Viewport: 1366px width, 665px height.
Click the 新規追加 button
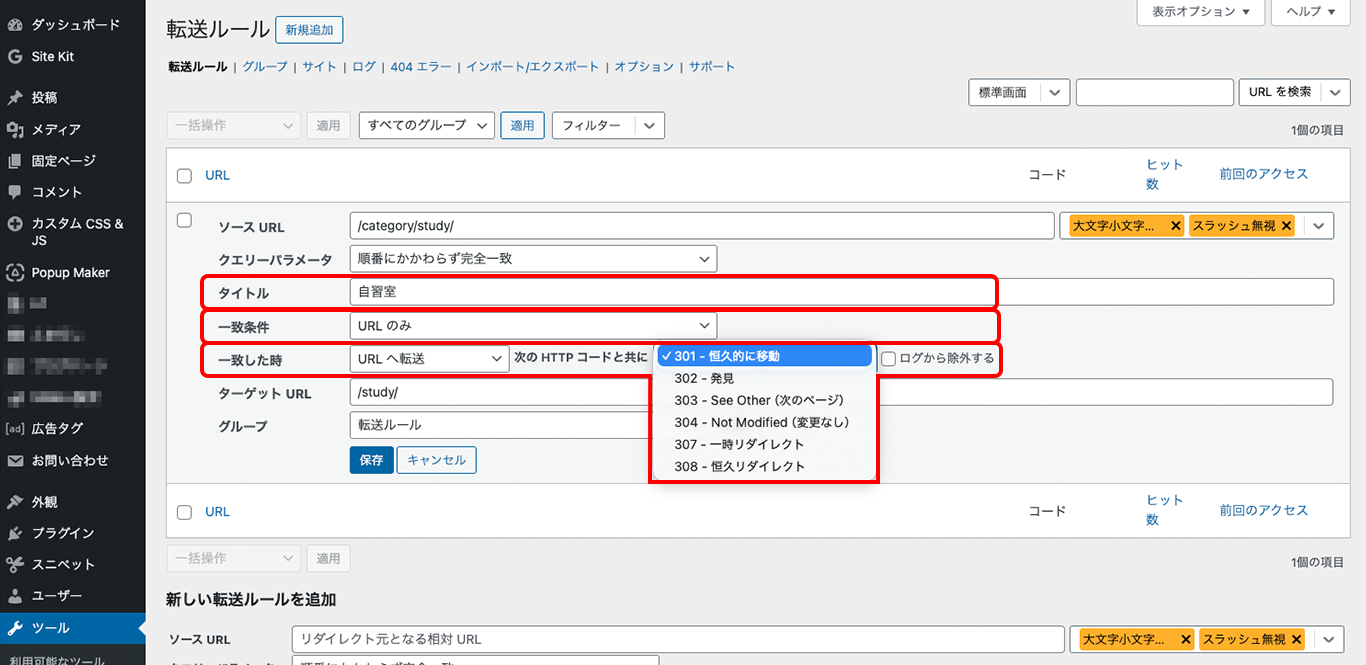(309, 31)
